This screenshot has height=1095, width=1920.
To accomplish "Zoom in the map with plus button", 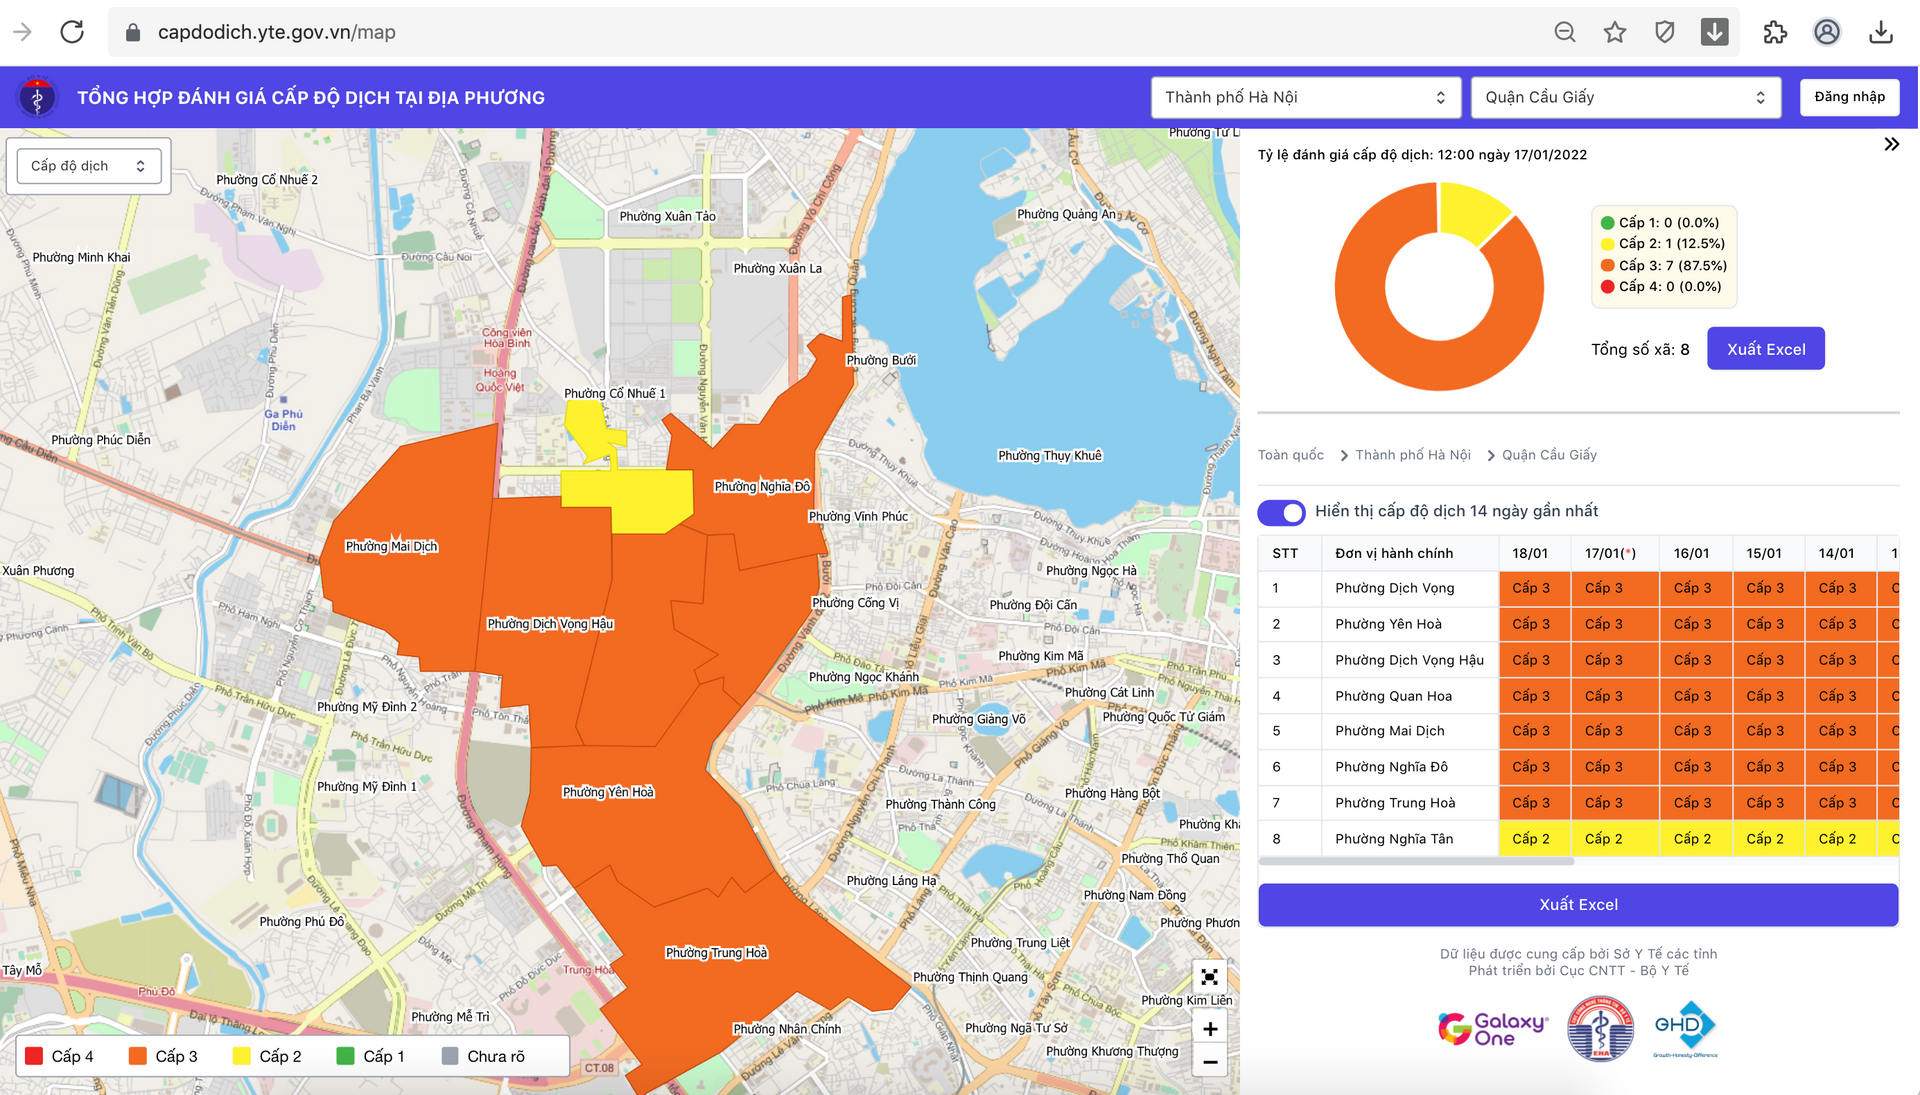I will (1210, 1028).
